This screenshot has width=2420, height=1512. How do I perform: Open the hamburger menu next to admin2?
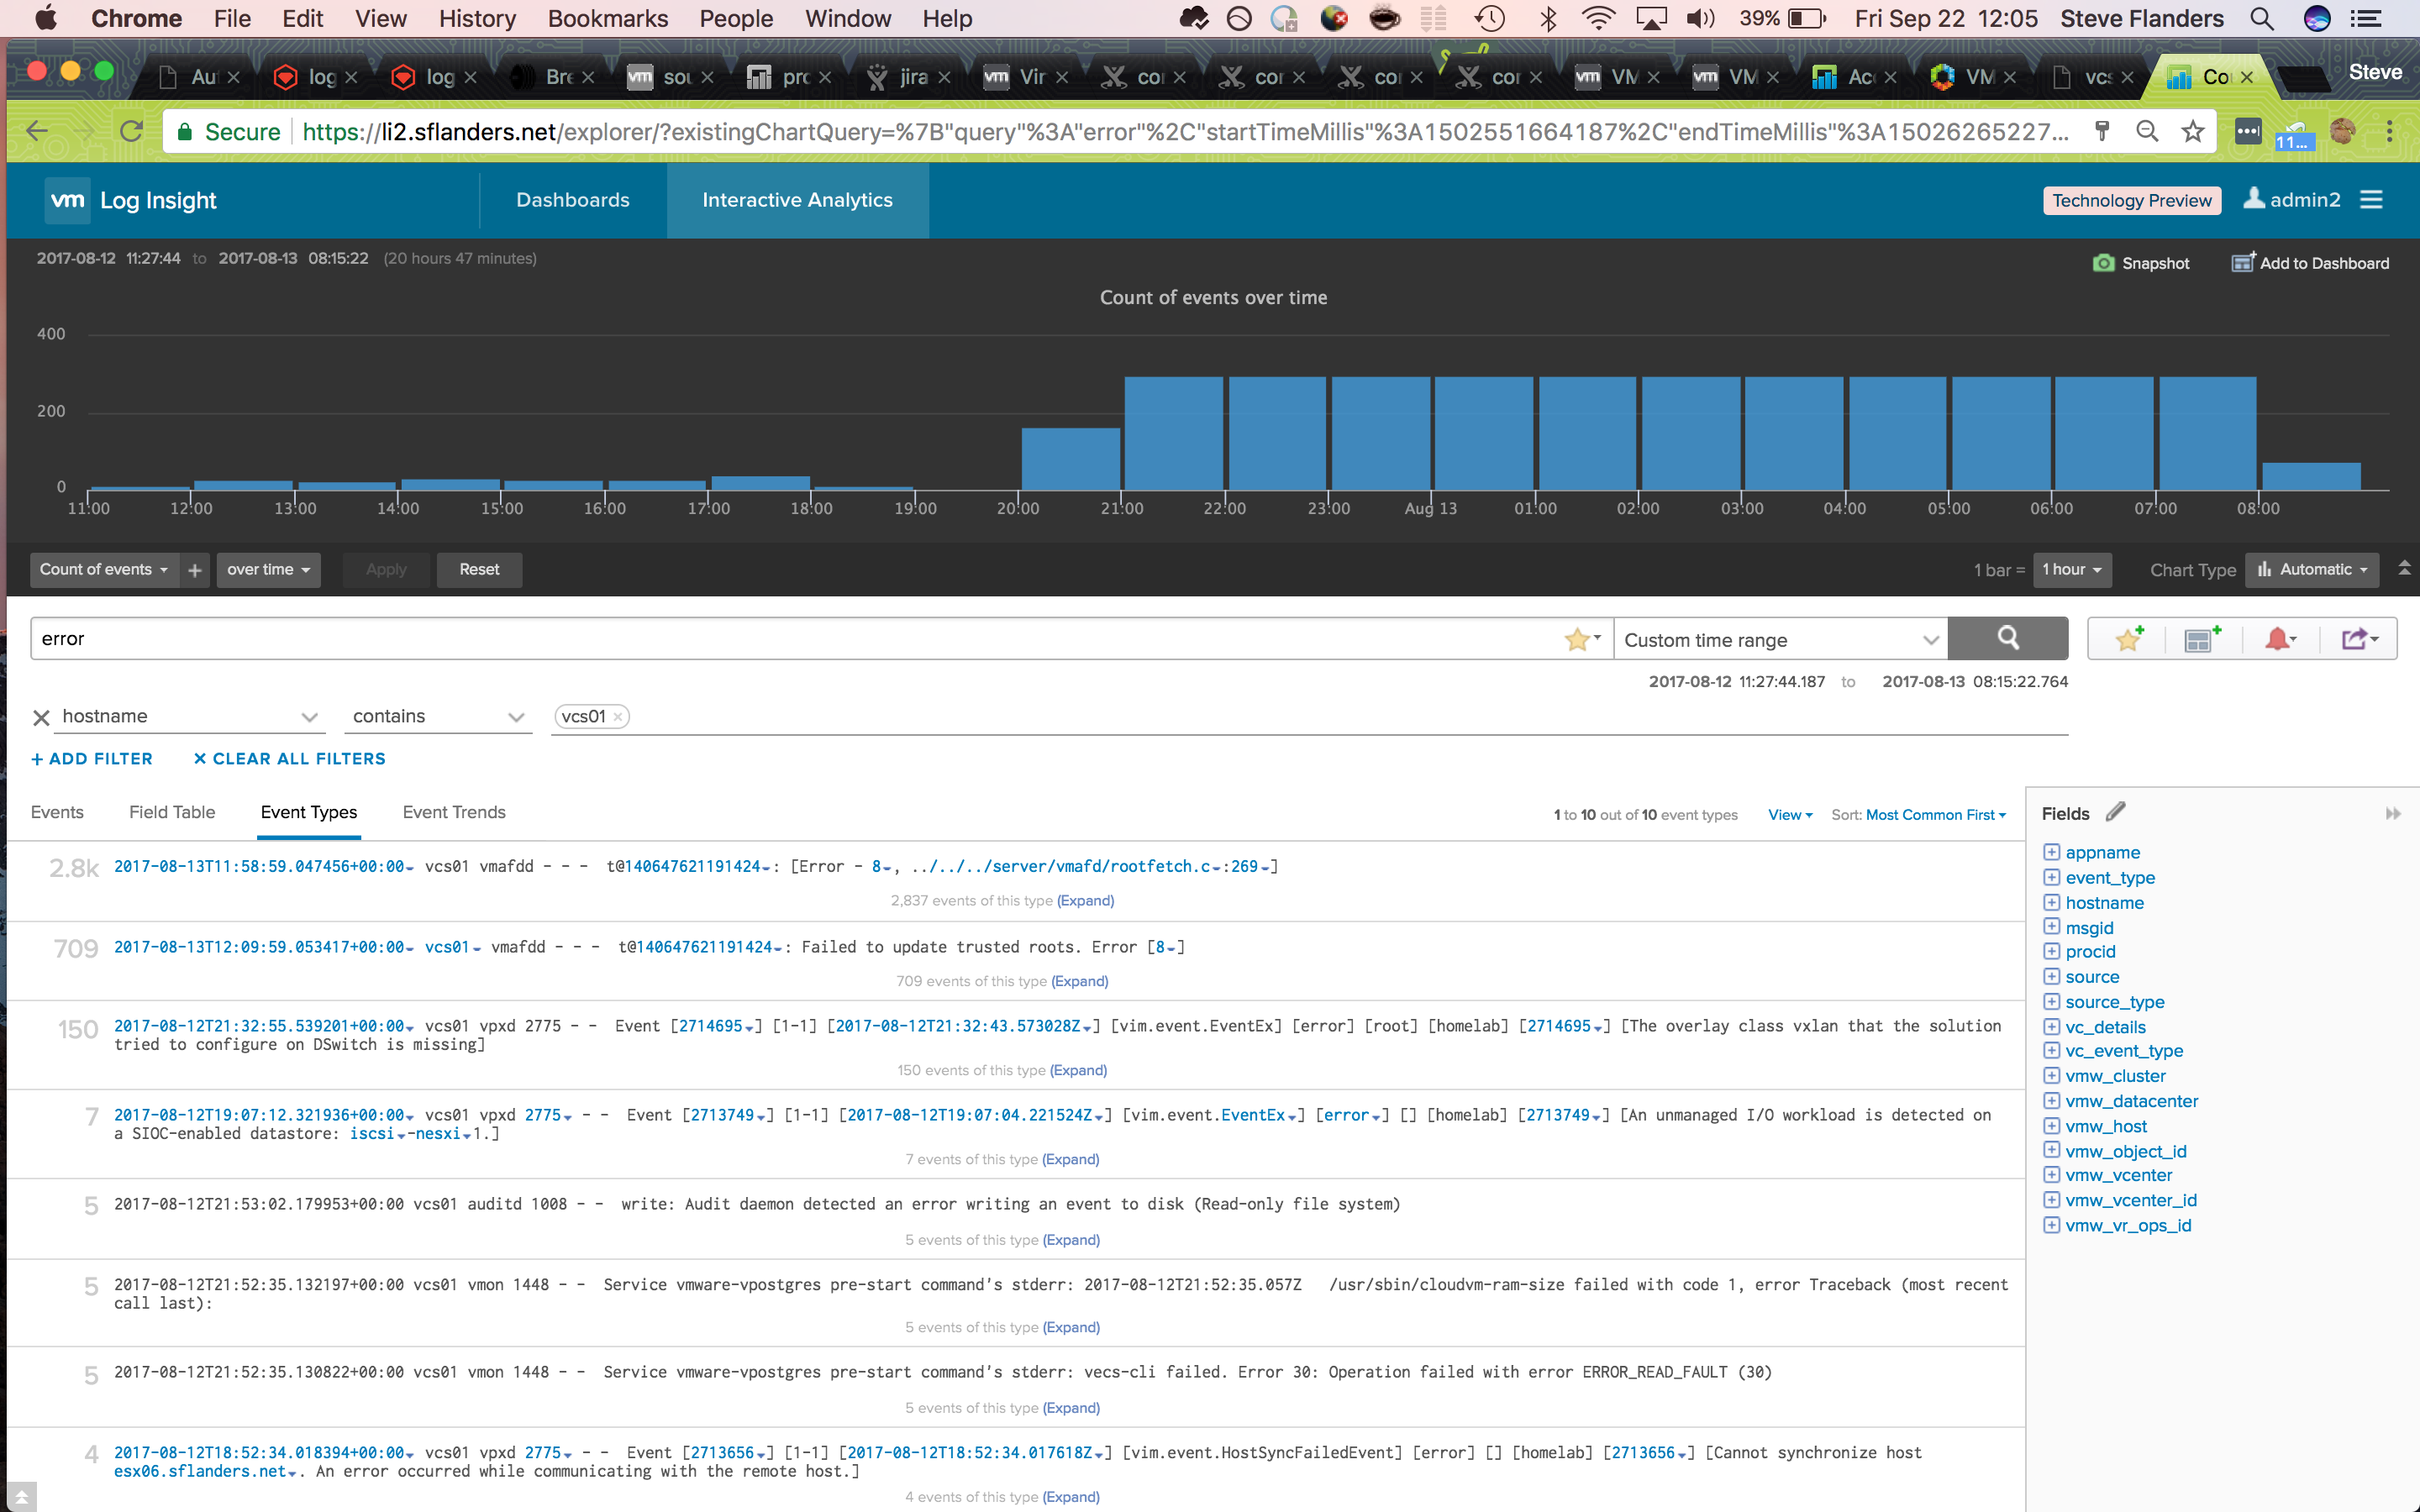tap(2371, 200)
